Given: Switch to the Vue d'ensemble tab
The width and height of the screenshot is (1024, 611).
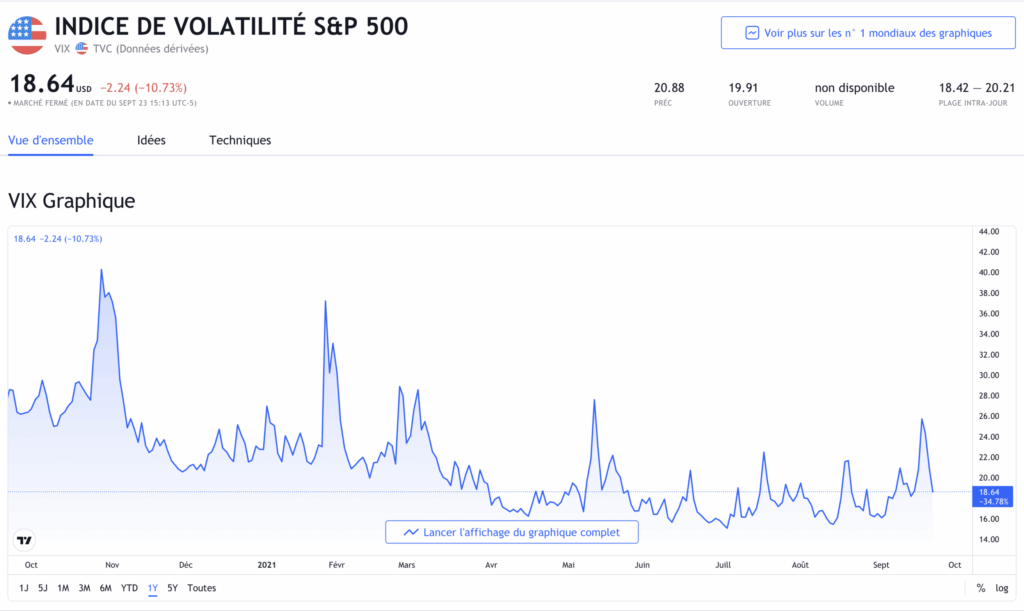Looking at the screenshot, I should pyautogui.click(x=50, y=140).
